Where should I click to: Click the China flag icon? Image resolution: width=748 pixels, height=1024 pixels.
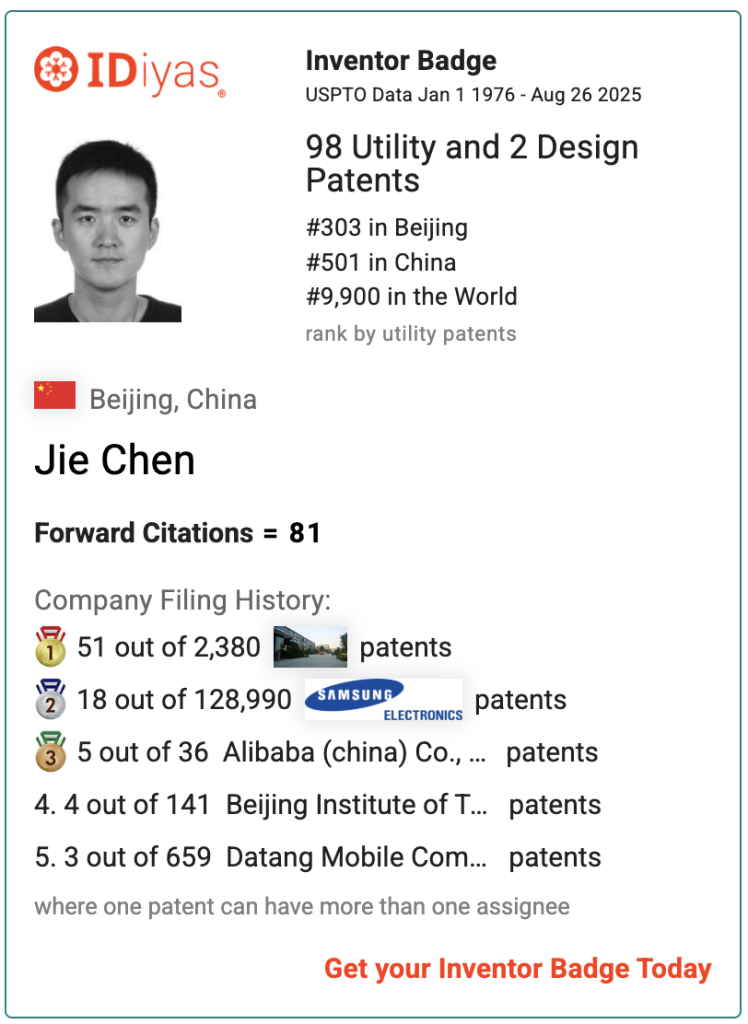coord(55,395)
